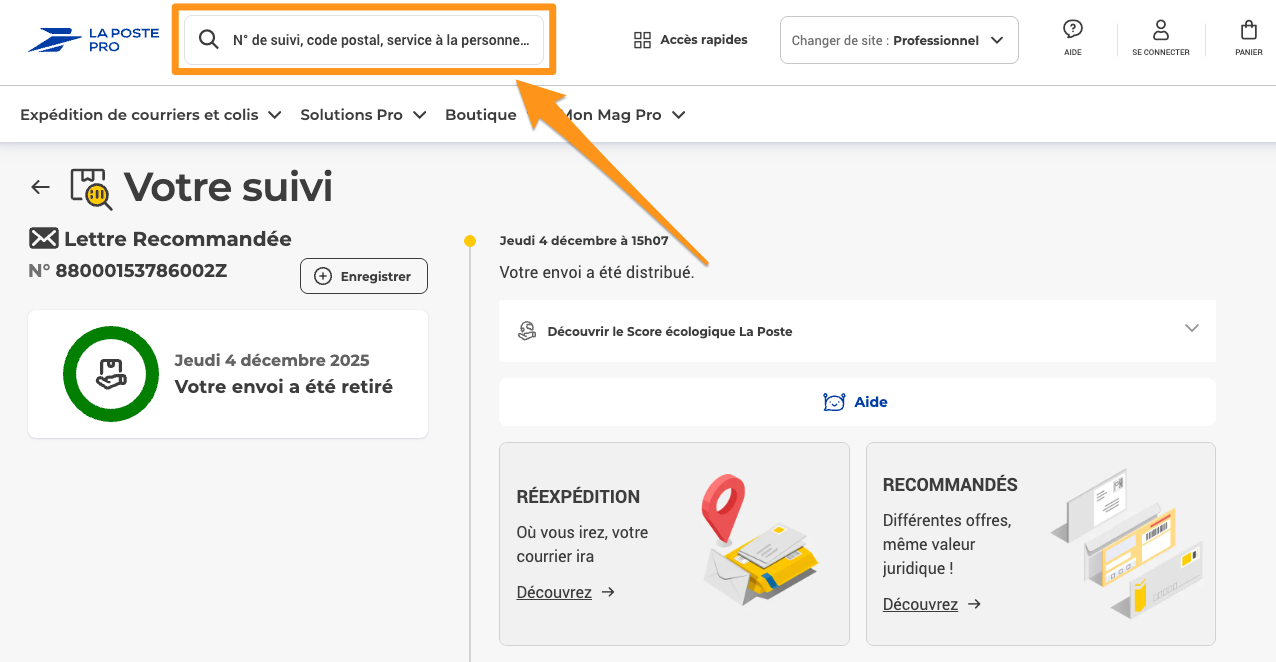Click Votre envoi a été retiré status

[x=284, y=387]
